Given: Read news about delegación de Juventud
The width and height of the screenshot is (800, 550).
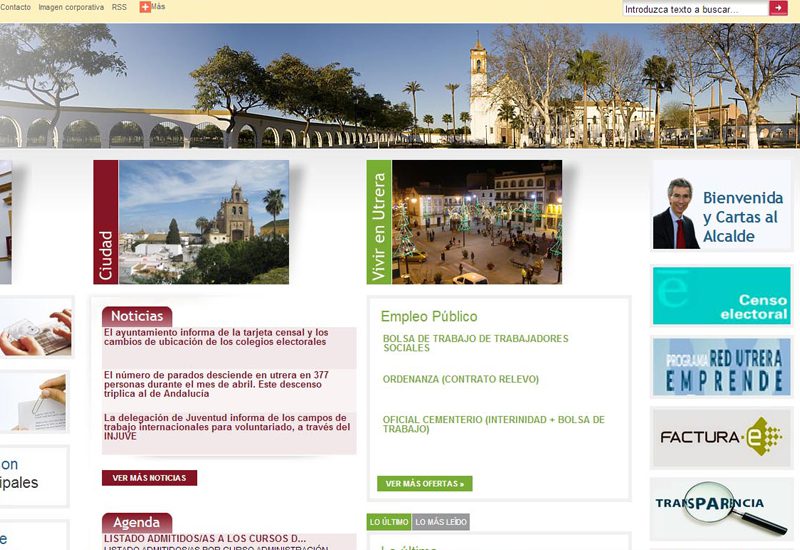Looking at the screenshot, I should tap(227, 427).
